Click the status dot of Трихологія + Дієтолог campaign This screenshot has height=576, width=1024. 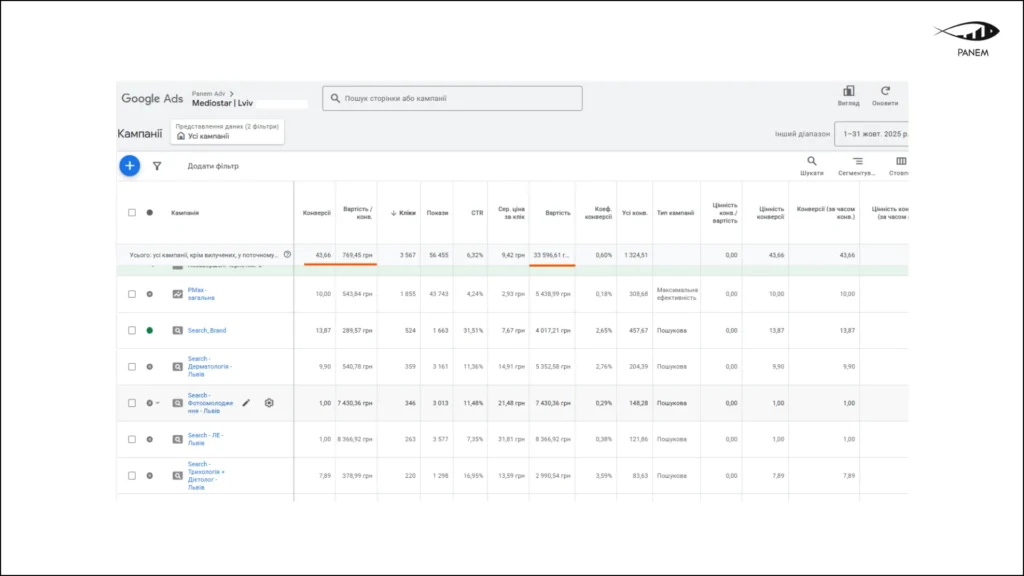[x=150, y=475]
